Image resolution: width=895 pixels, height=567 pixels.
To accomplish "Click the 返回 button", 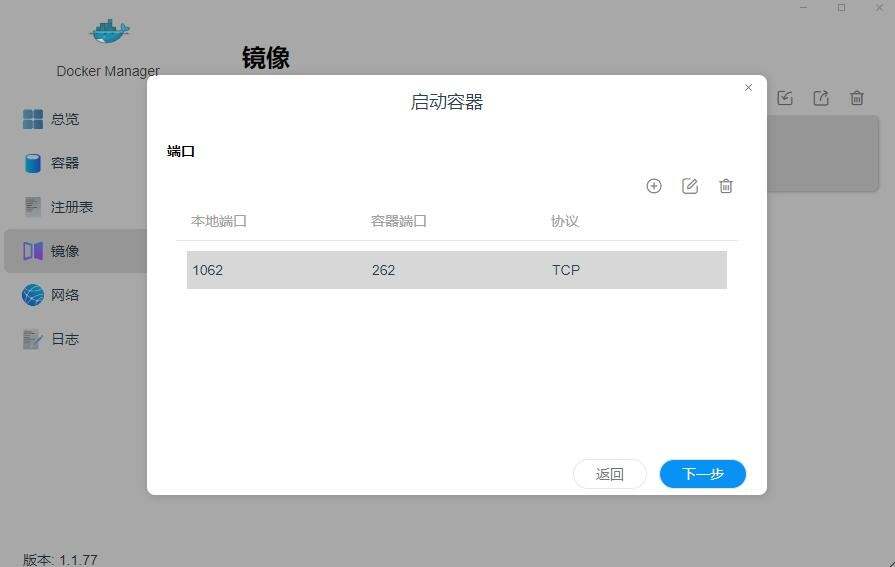I will (610, 474).
